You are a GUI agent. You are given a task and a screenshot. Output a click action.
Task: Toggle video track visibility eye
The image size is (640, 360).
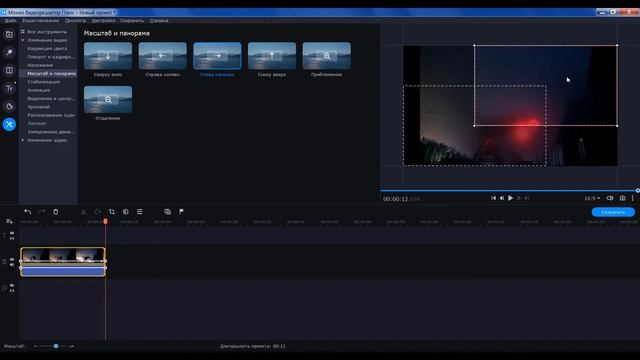pyautogui.click(x=12, y=259)
